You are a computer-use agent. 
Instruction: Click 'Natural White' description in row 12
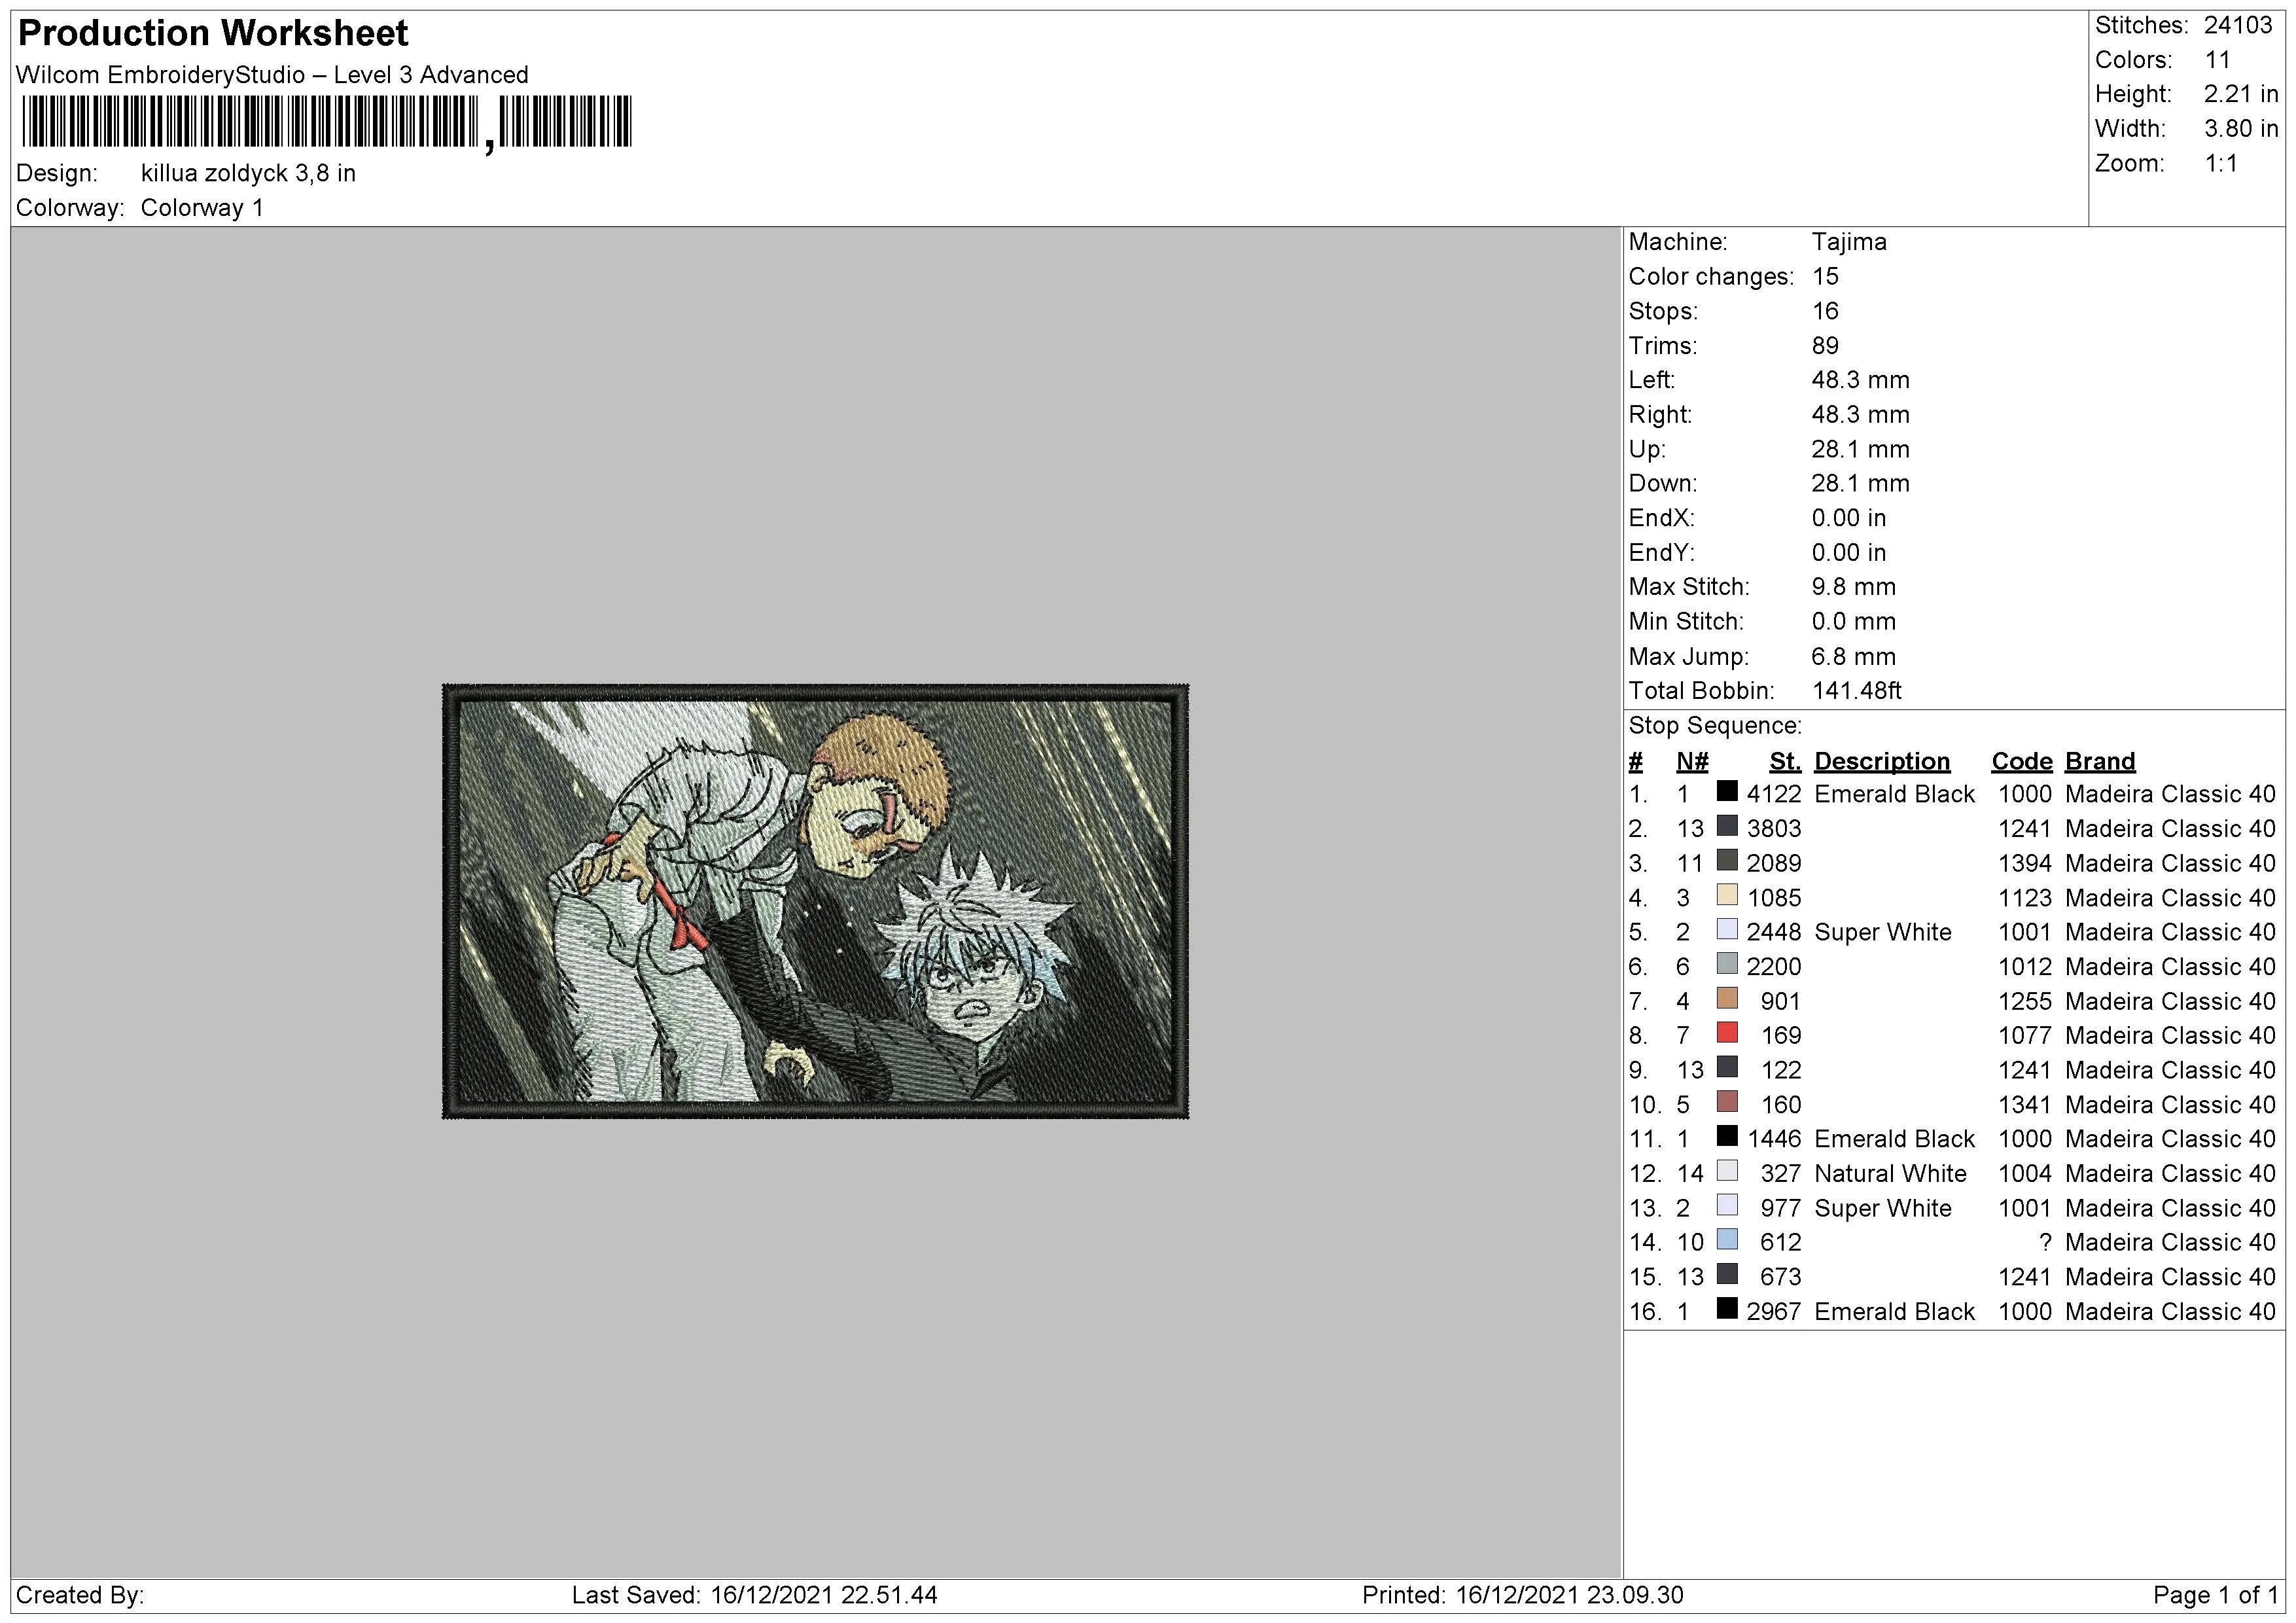pyautogui.click(x=1890, y=1174)
